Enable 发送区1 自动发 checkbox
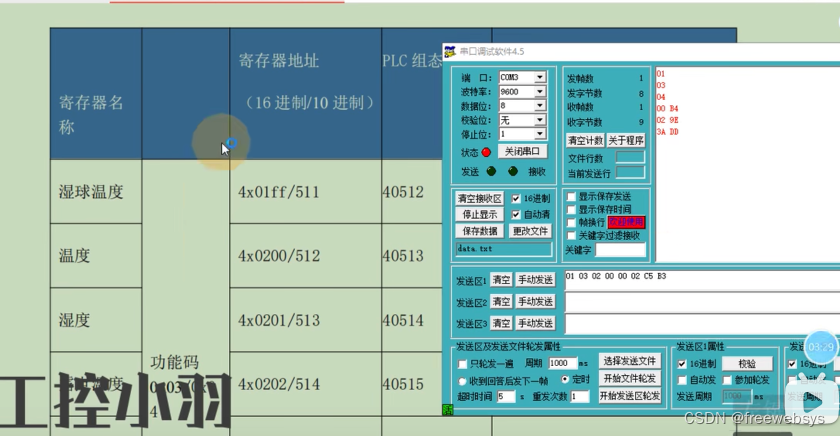Screen dimensions: 840x436 (x=682, y=380)
